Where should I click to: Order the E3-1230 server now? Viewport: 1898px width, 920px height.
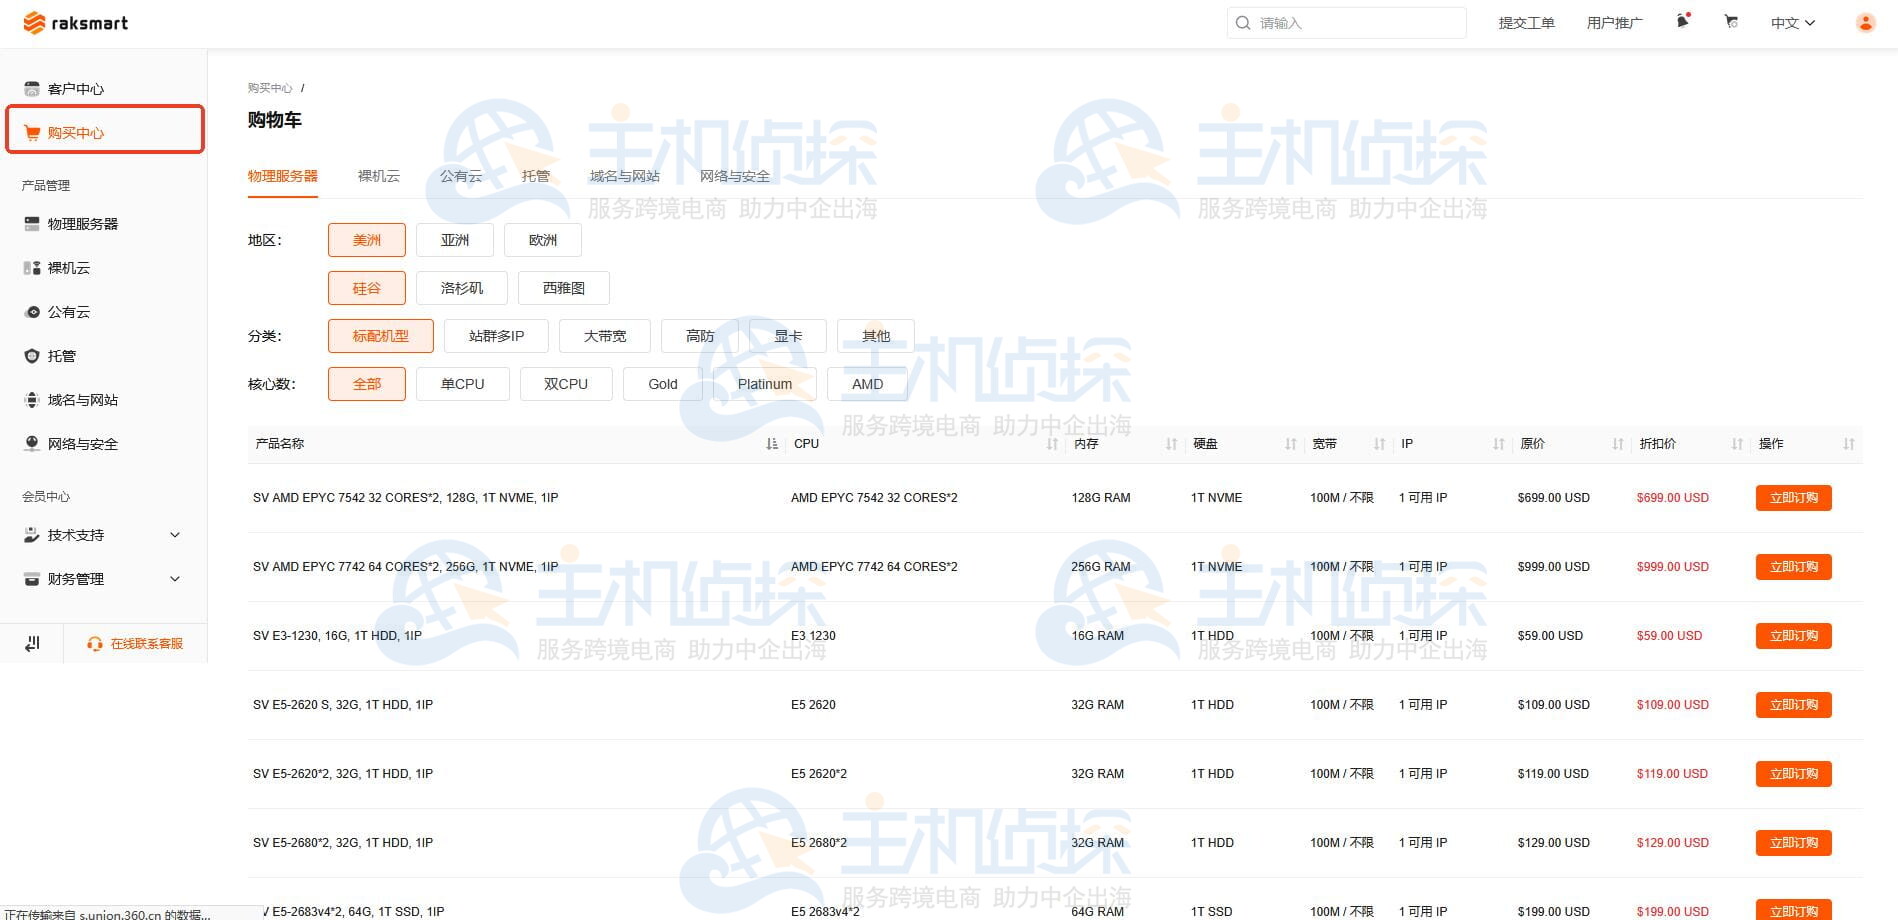[1793, 636]
